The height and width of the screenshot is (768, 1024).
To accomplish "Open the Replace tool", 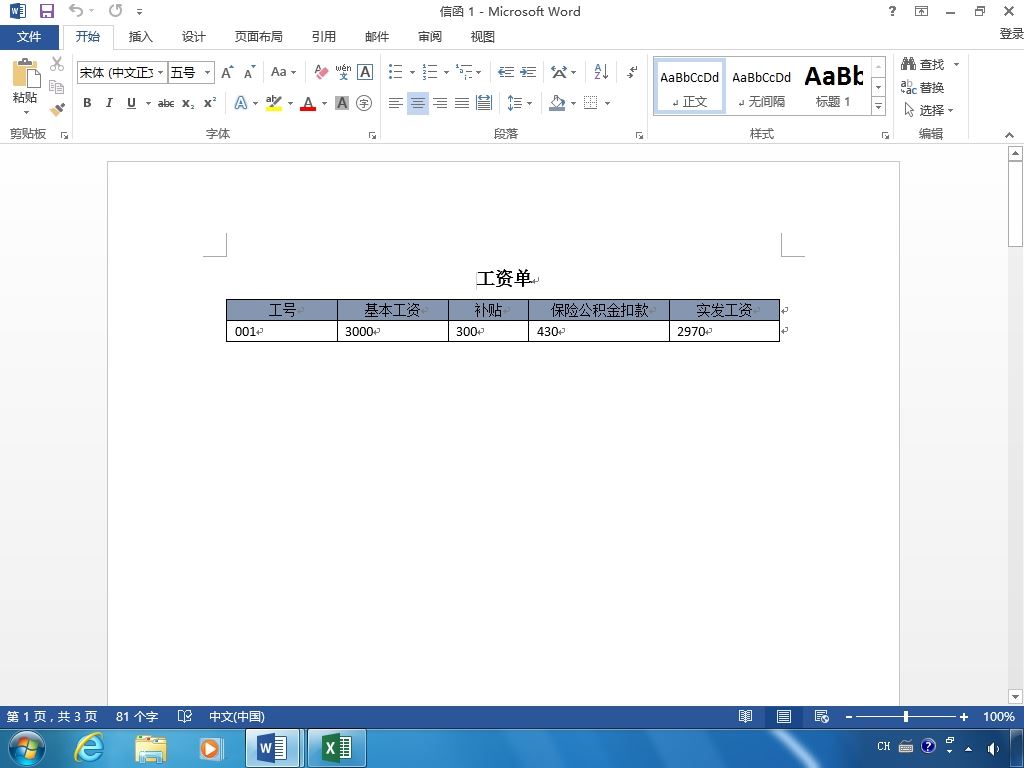I will tap(922, 88).
